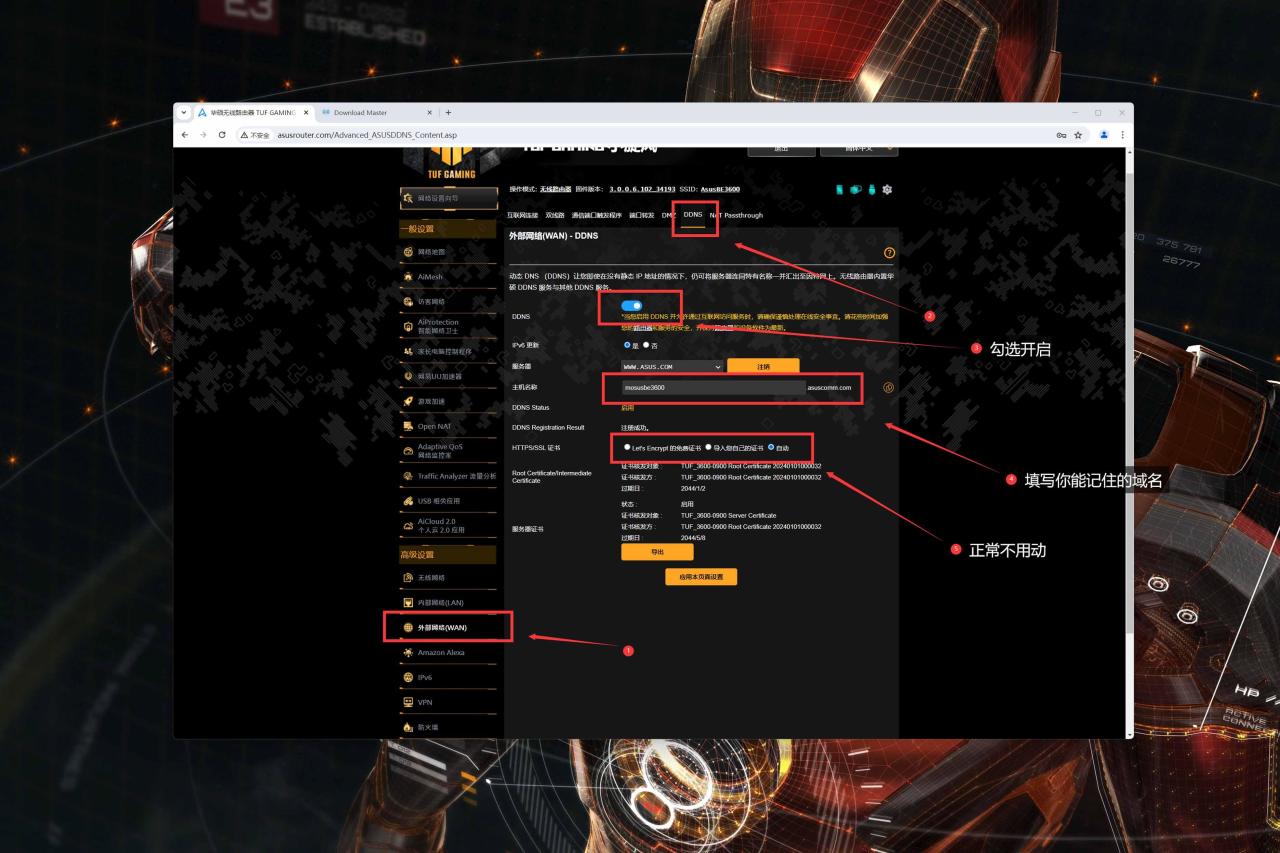Viewport: 1280px width, 853px height.
Task: Click the 导出 export button
Action: pyautogui.click(x=657, y=552)
